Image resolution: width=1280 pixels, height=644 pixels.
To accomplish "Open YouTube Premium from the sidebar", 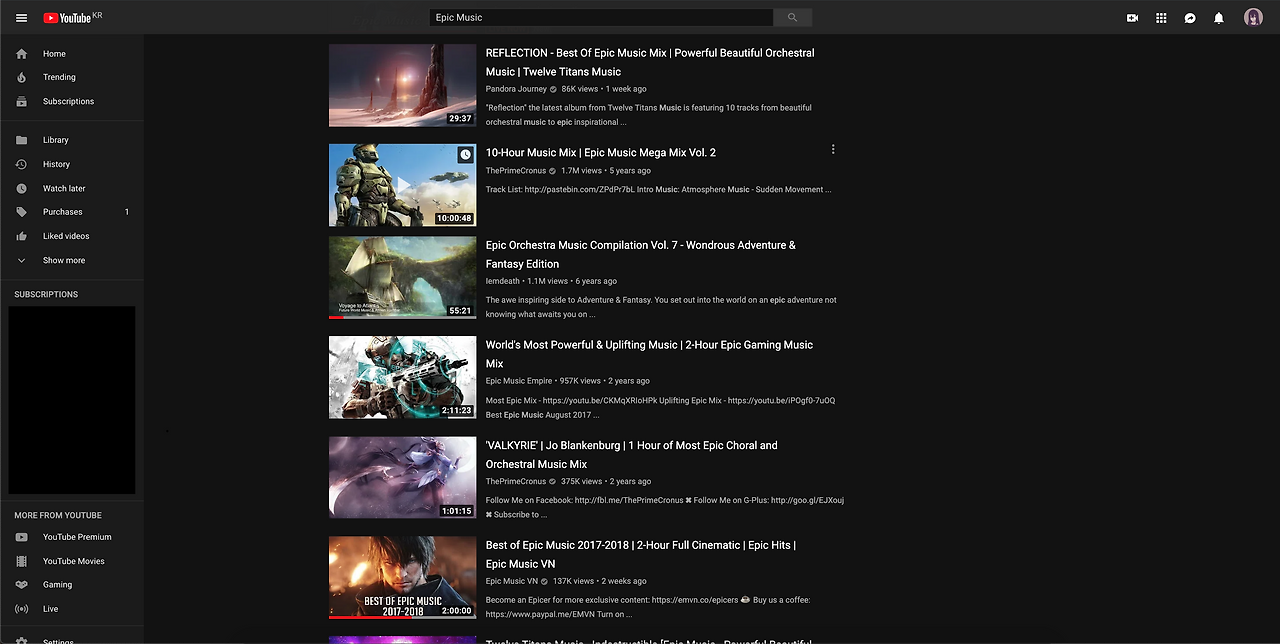I will click(75, 537).
